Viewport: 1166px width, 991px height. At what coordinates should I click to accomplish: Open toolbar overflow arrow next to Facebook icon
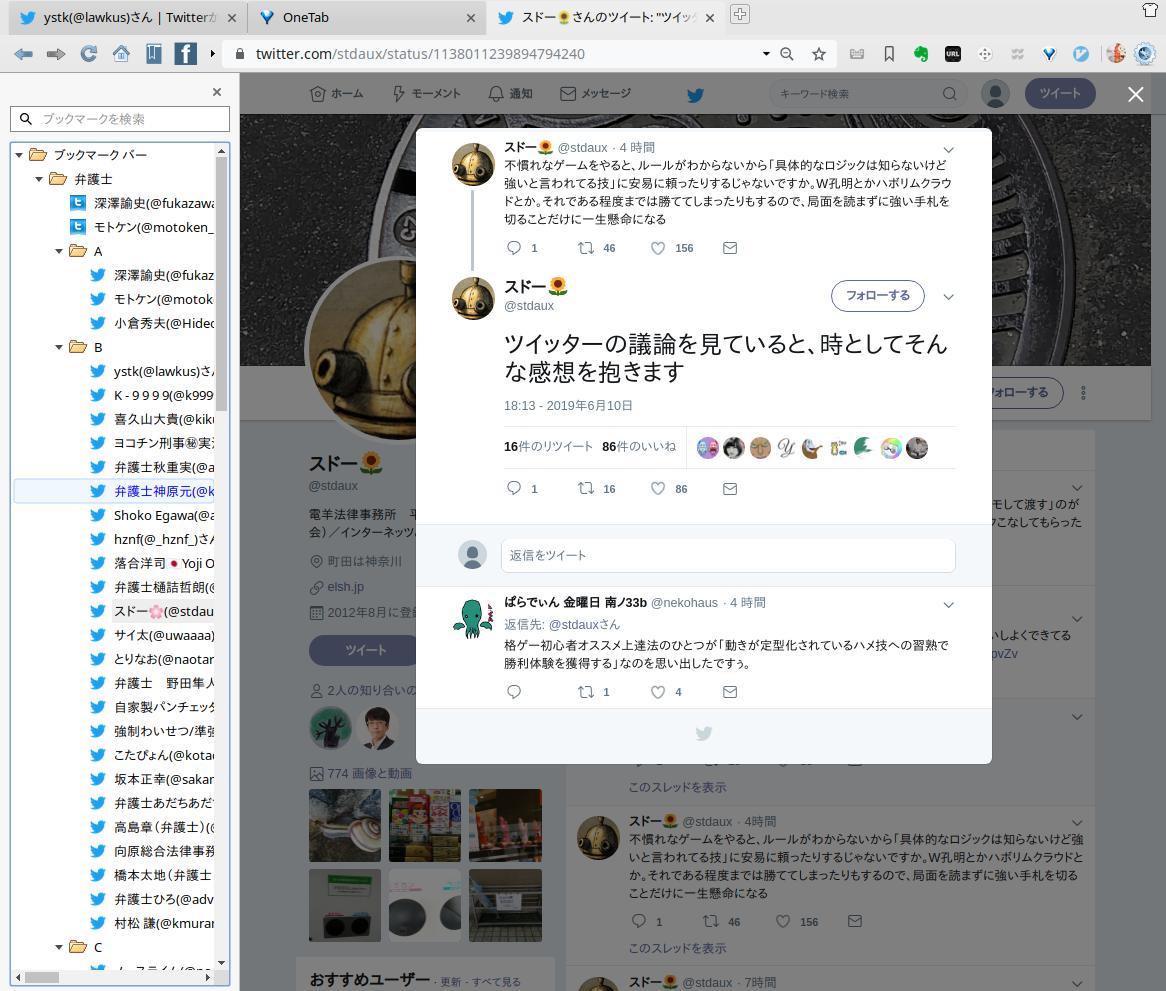click(x=212, y=54)
